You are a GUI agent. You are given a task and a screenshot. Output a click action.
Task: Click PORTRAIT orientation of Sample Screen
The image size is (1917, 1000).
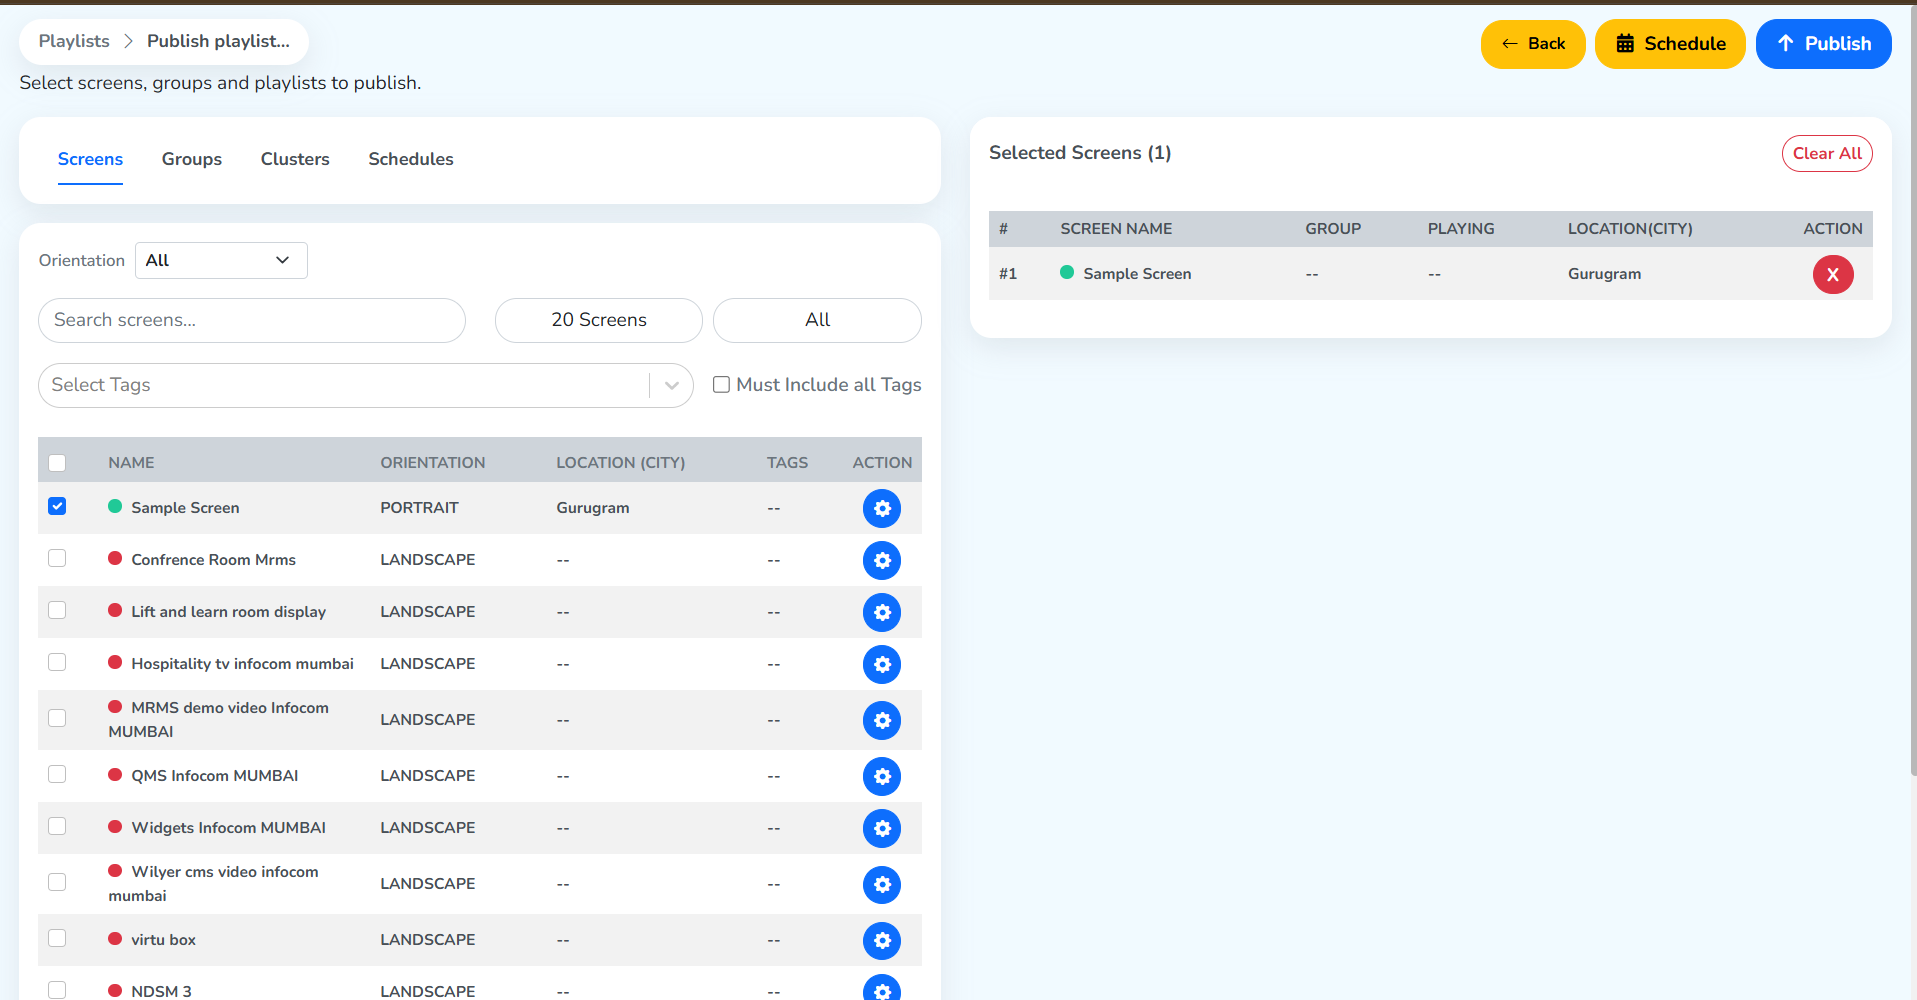pos(419,508)
